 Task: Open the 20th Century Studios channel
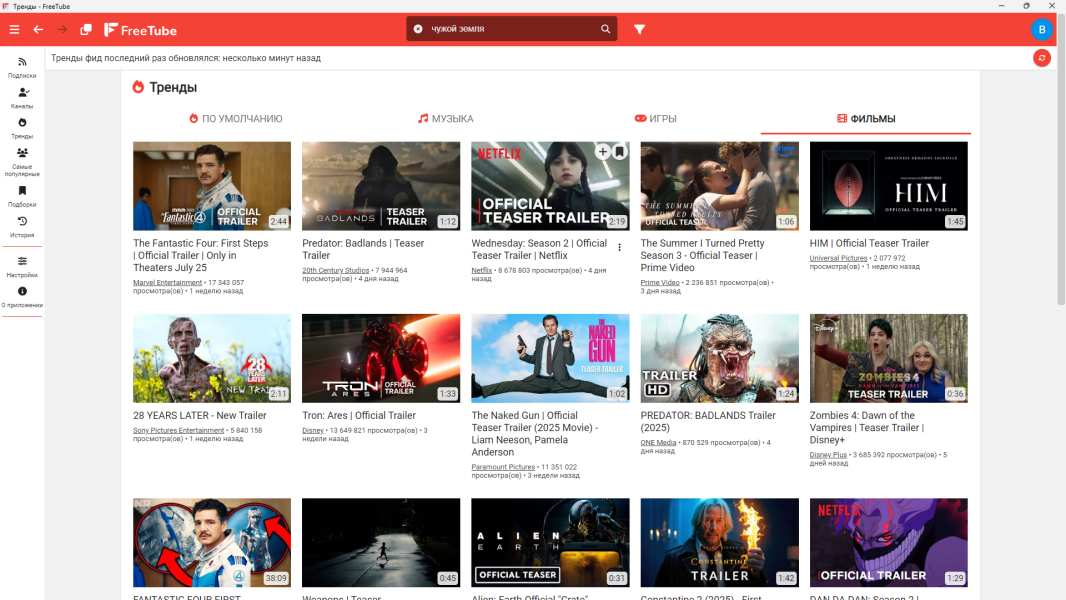[336, 270]
